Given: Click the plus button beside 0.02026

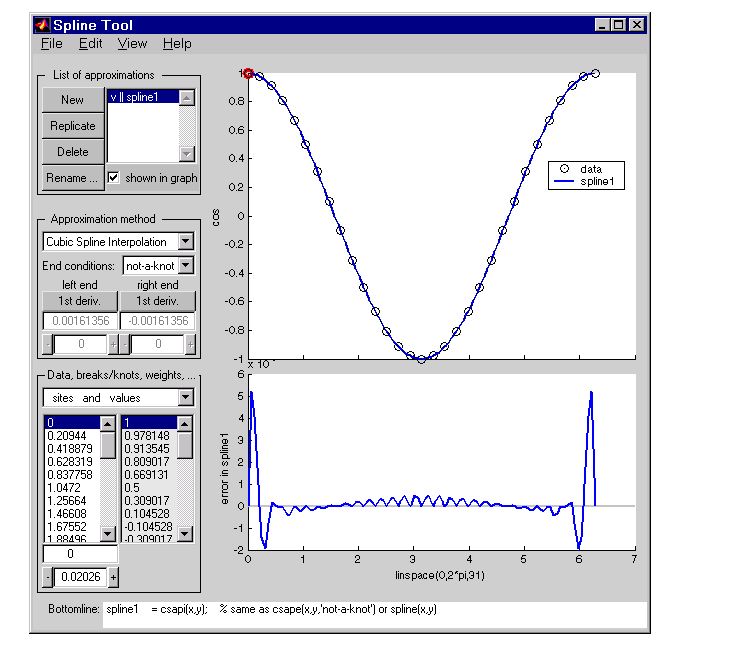Looking at the screenshot, I should (113, 577).
